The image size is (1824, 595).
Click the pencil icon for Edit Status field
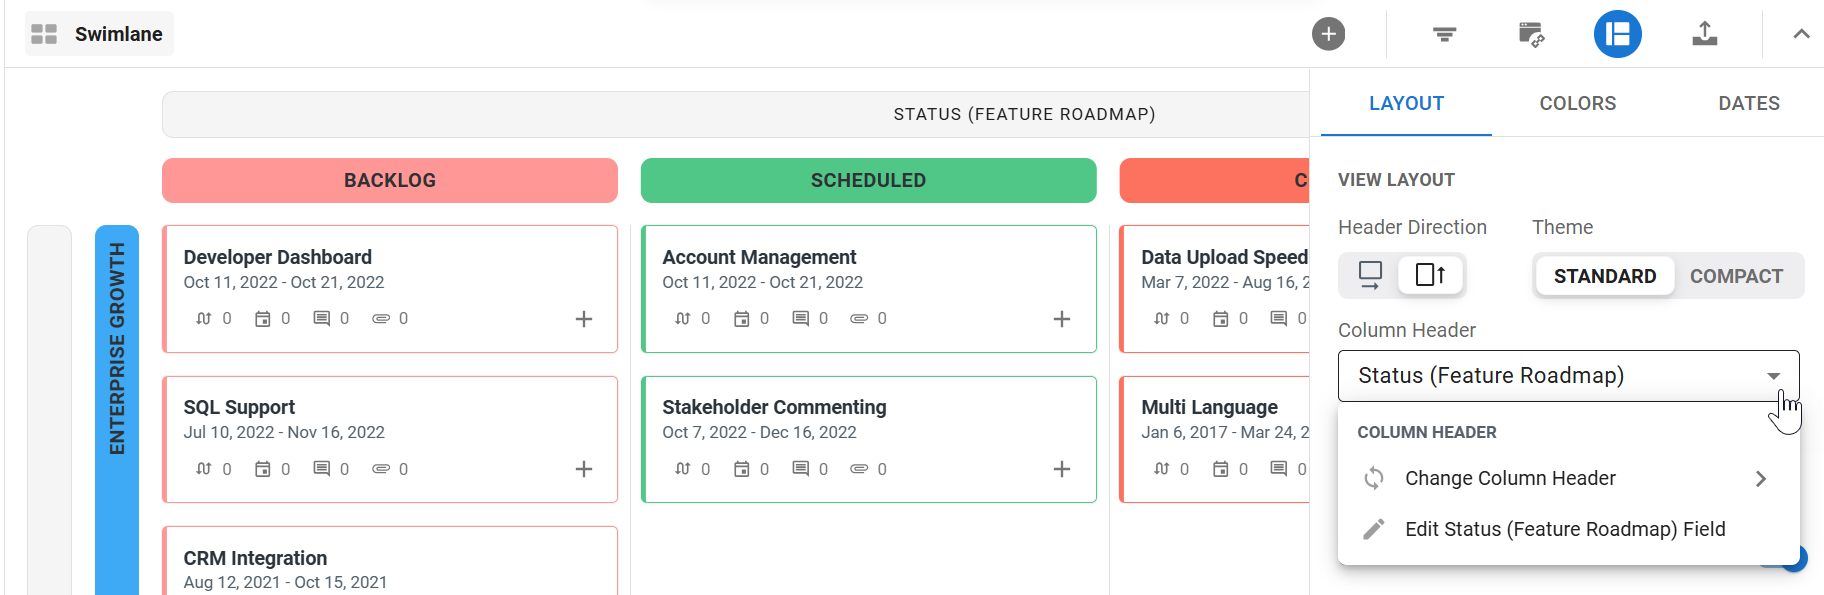click(1374, 529)
